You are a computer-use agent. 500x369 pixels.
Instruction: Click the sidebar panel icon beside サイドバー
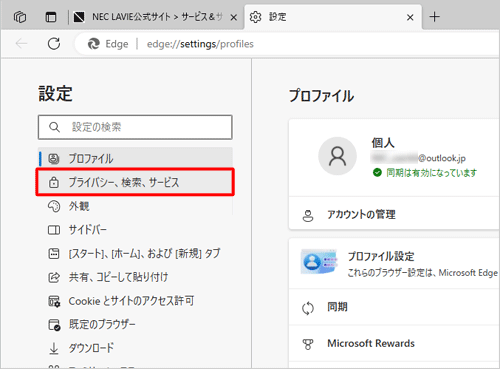[54, 230]
